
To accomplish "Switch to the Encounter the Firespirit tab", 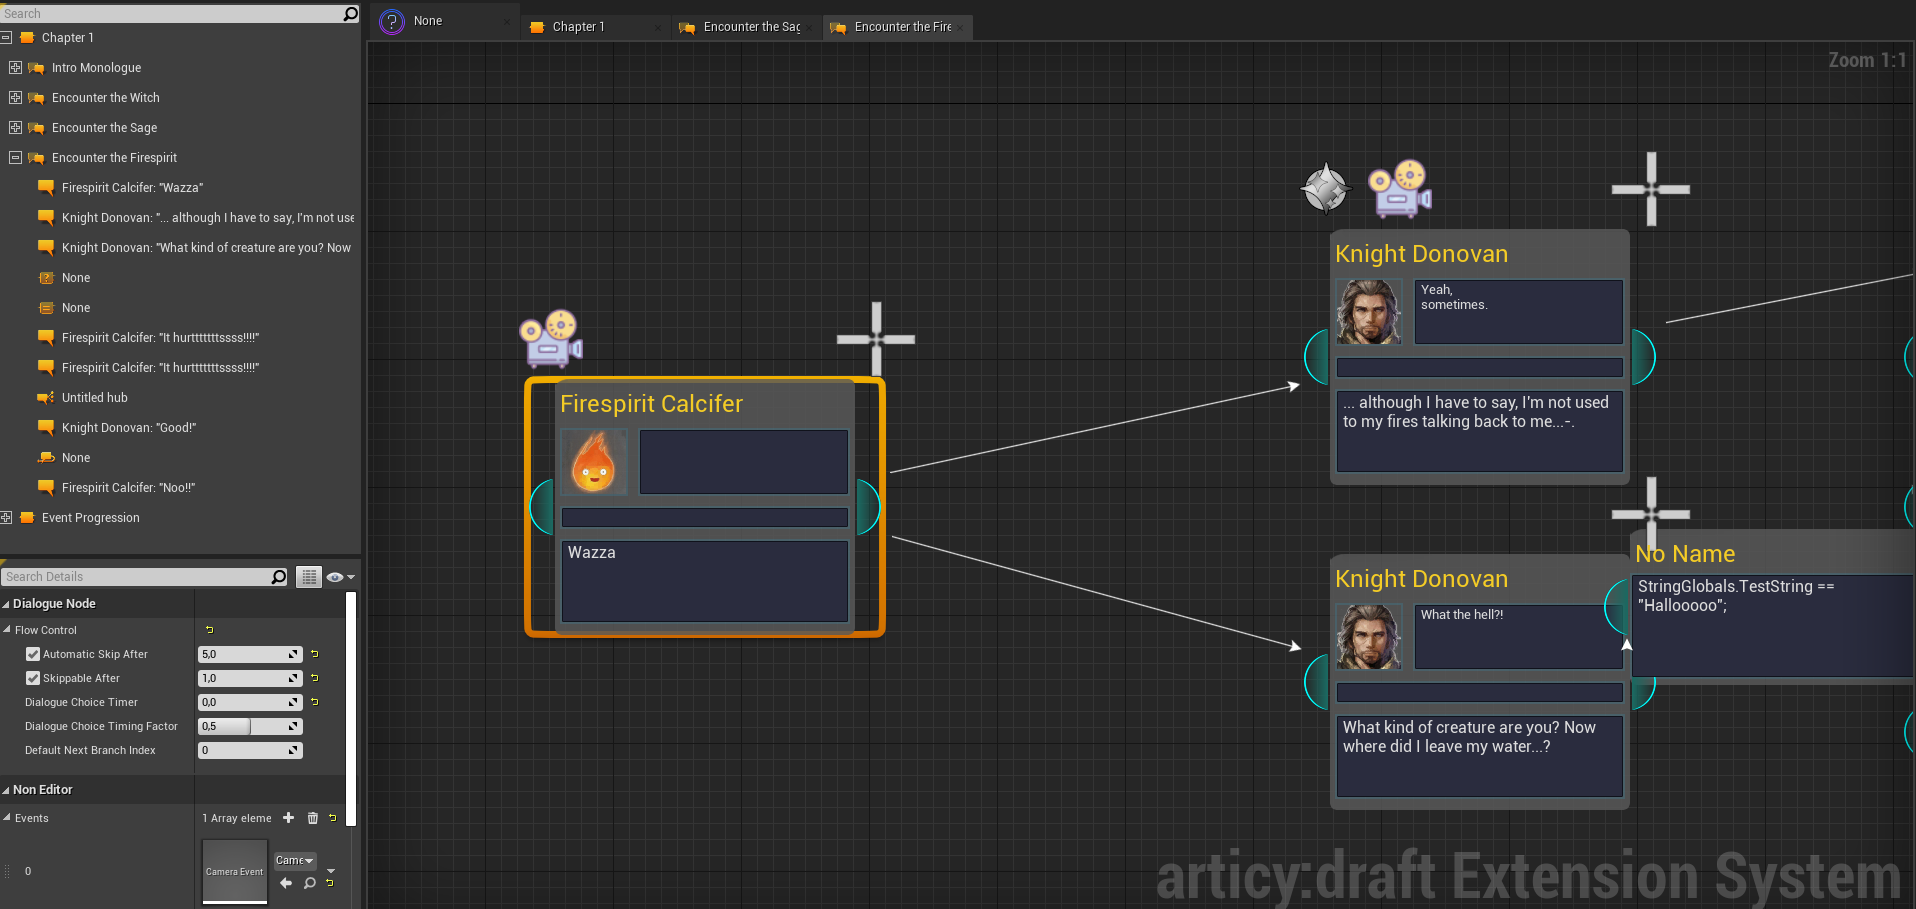I will point(896,27).
